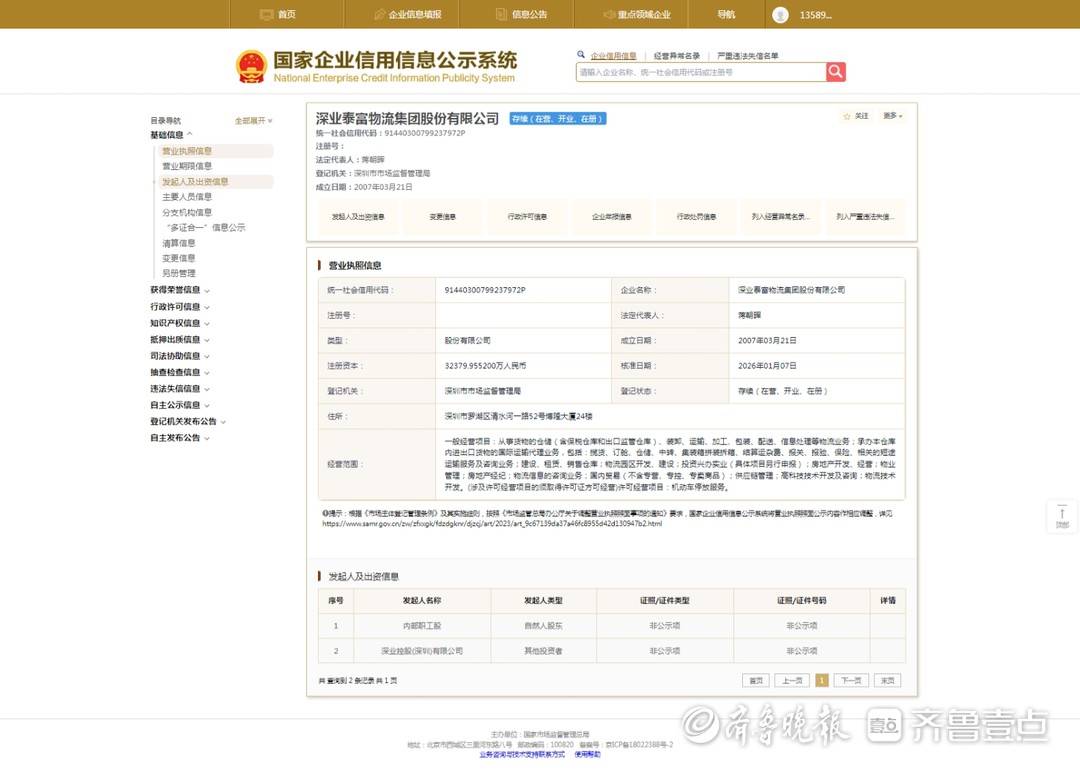Expand 获得荣誉信息 section
The height and width of the screenshot is (770, 1080).
tap(180, 290)
